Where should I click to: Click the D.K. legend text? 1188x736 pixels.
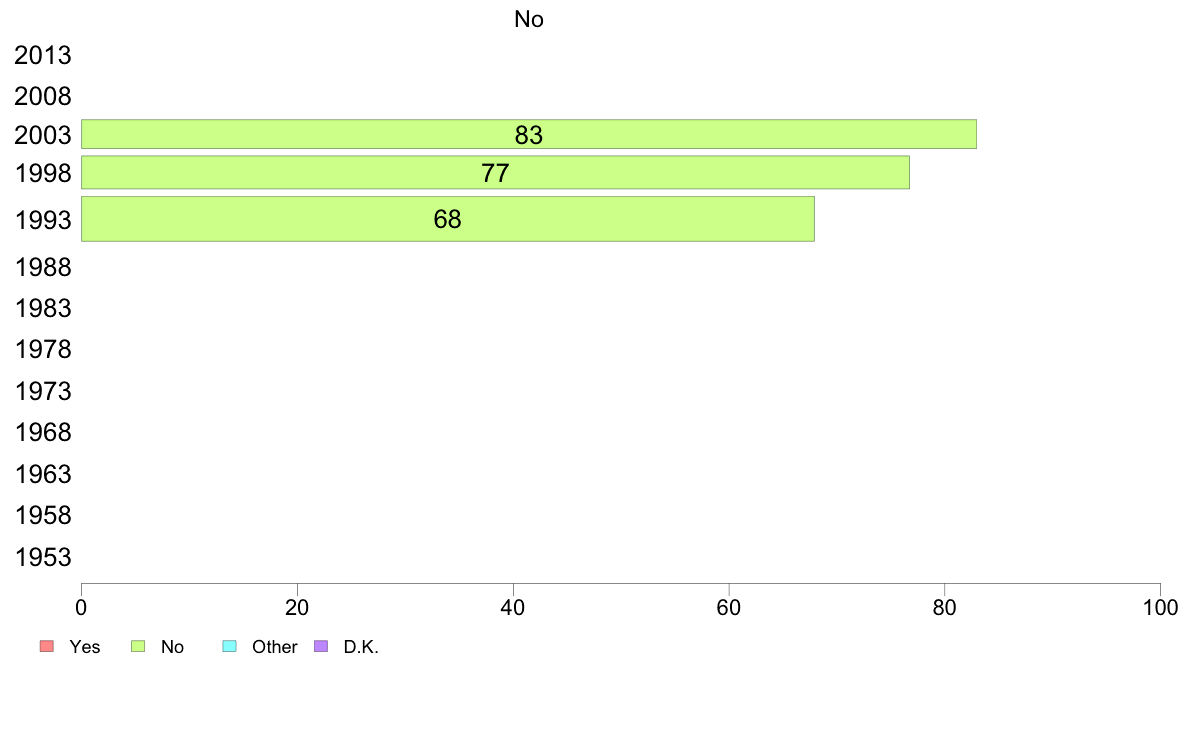361,647
